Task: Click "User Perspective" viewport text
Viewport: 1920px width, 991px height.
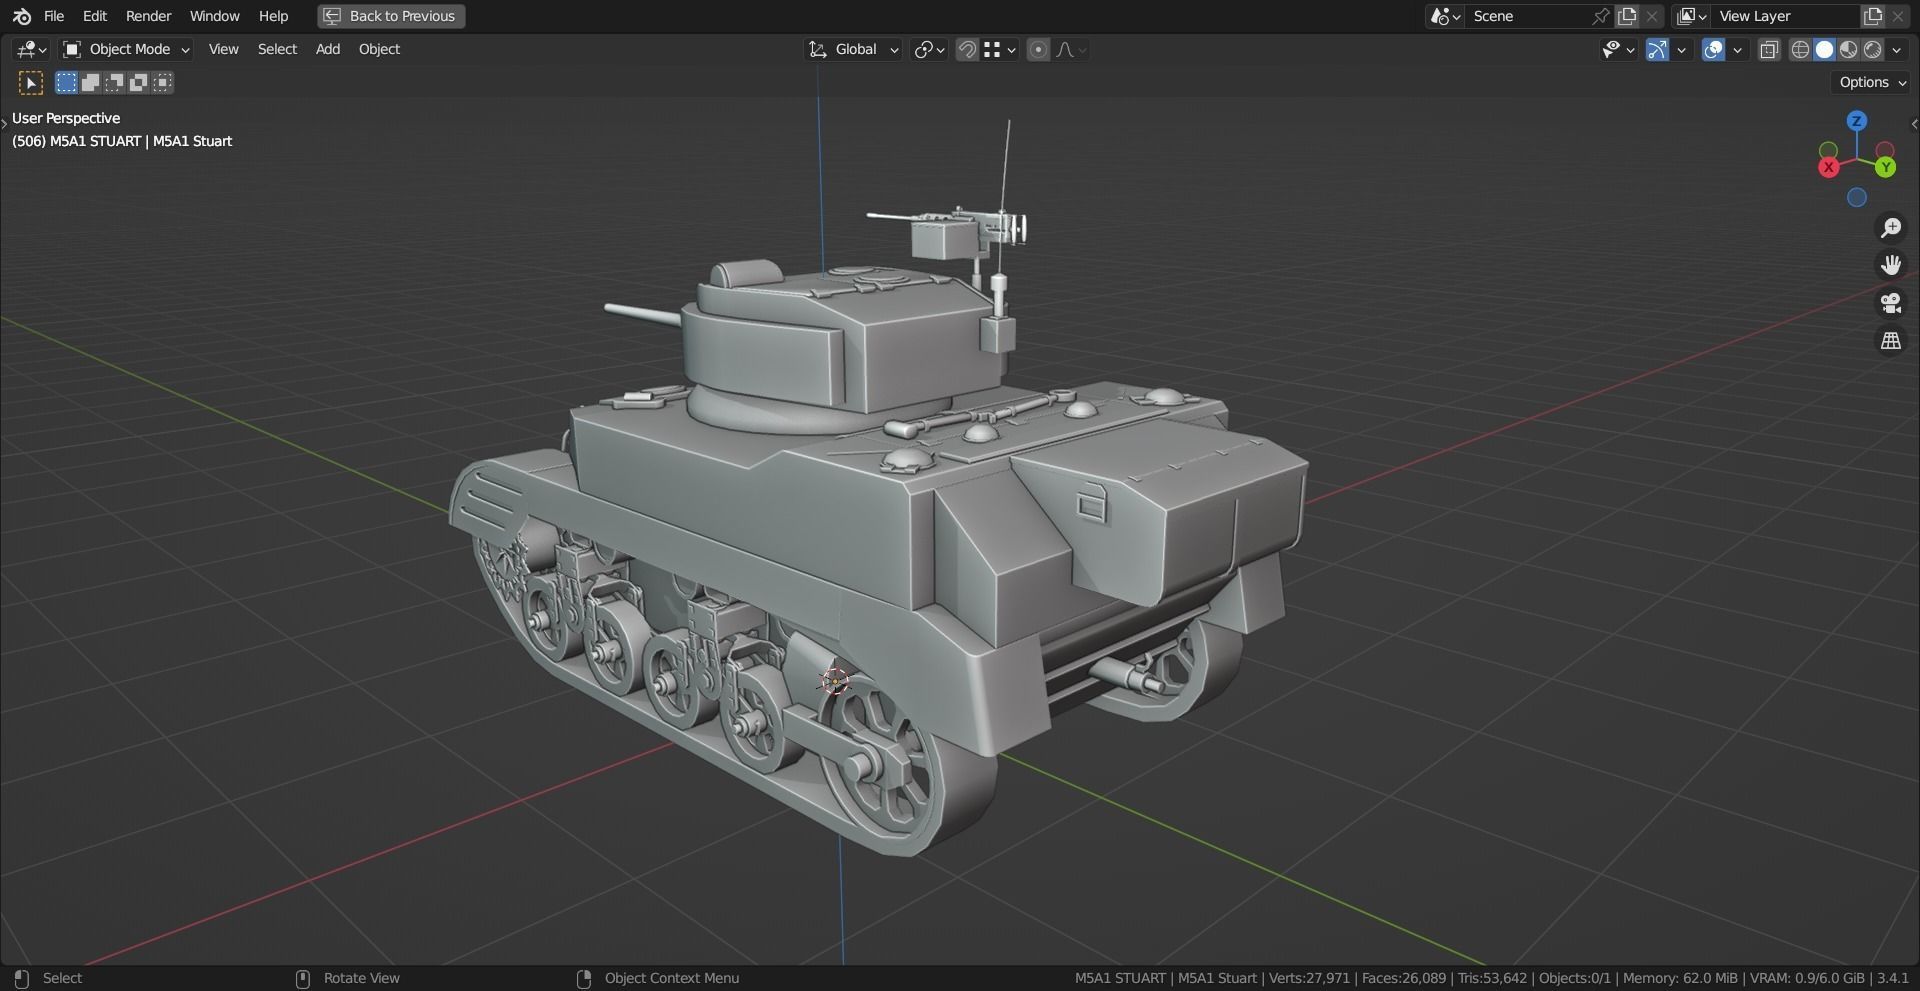Action: (66, 118)
